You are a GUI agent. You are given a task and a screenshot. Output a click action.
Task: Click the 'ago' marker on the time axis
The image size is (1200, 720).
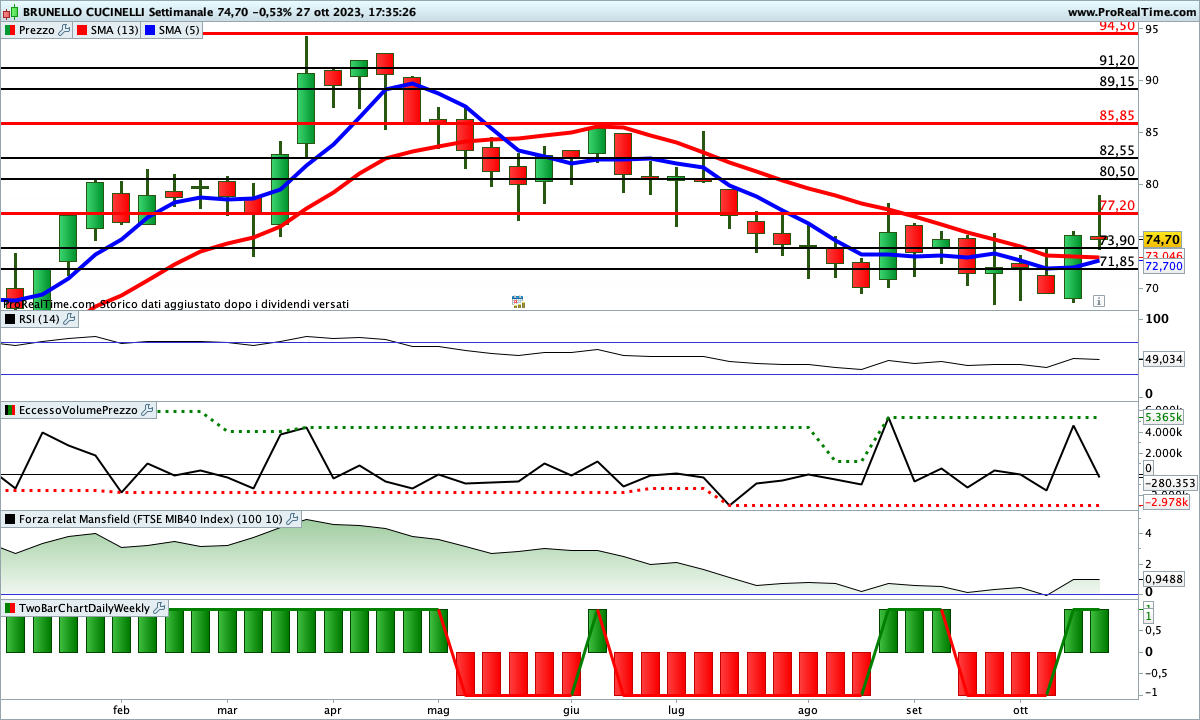click(808, 710)
